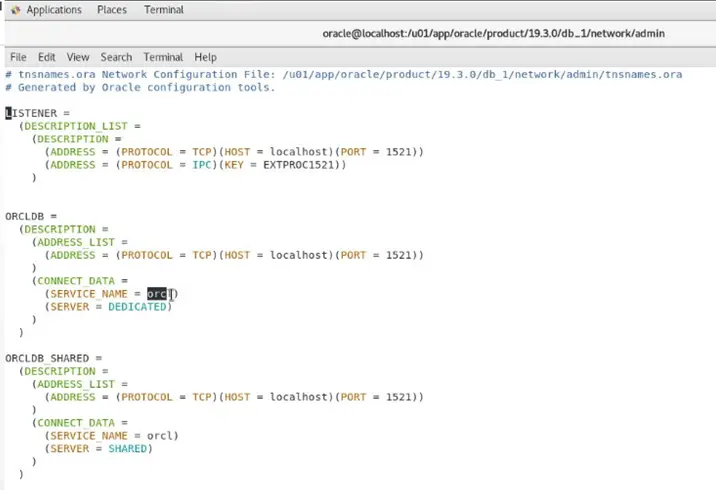The height and width of the screenshot is (490, 716).
Task: Click the oracle@localhost window title bar
Action: click(x=493, y=34)
